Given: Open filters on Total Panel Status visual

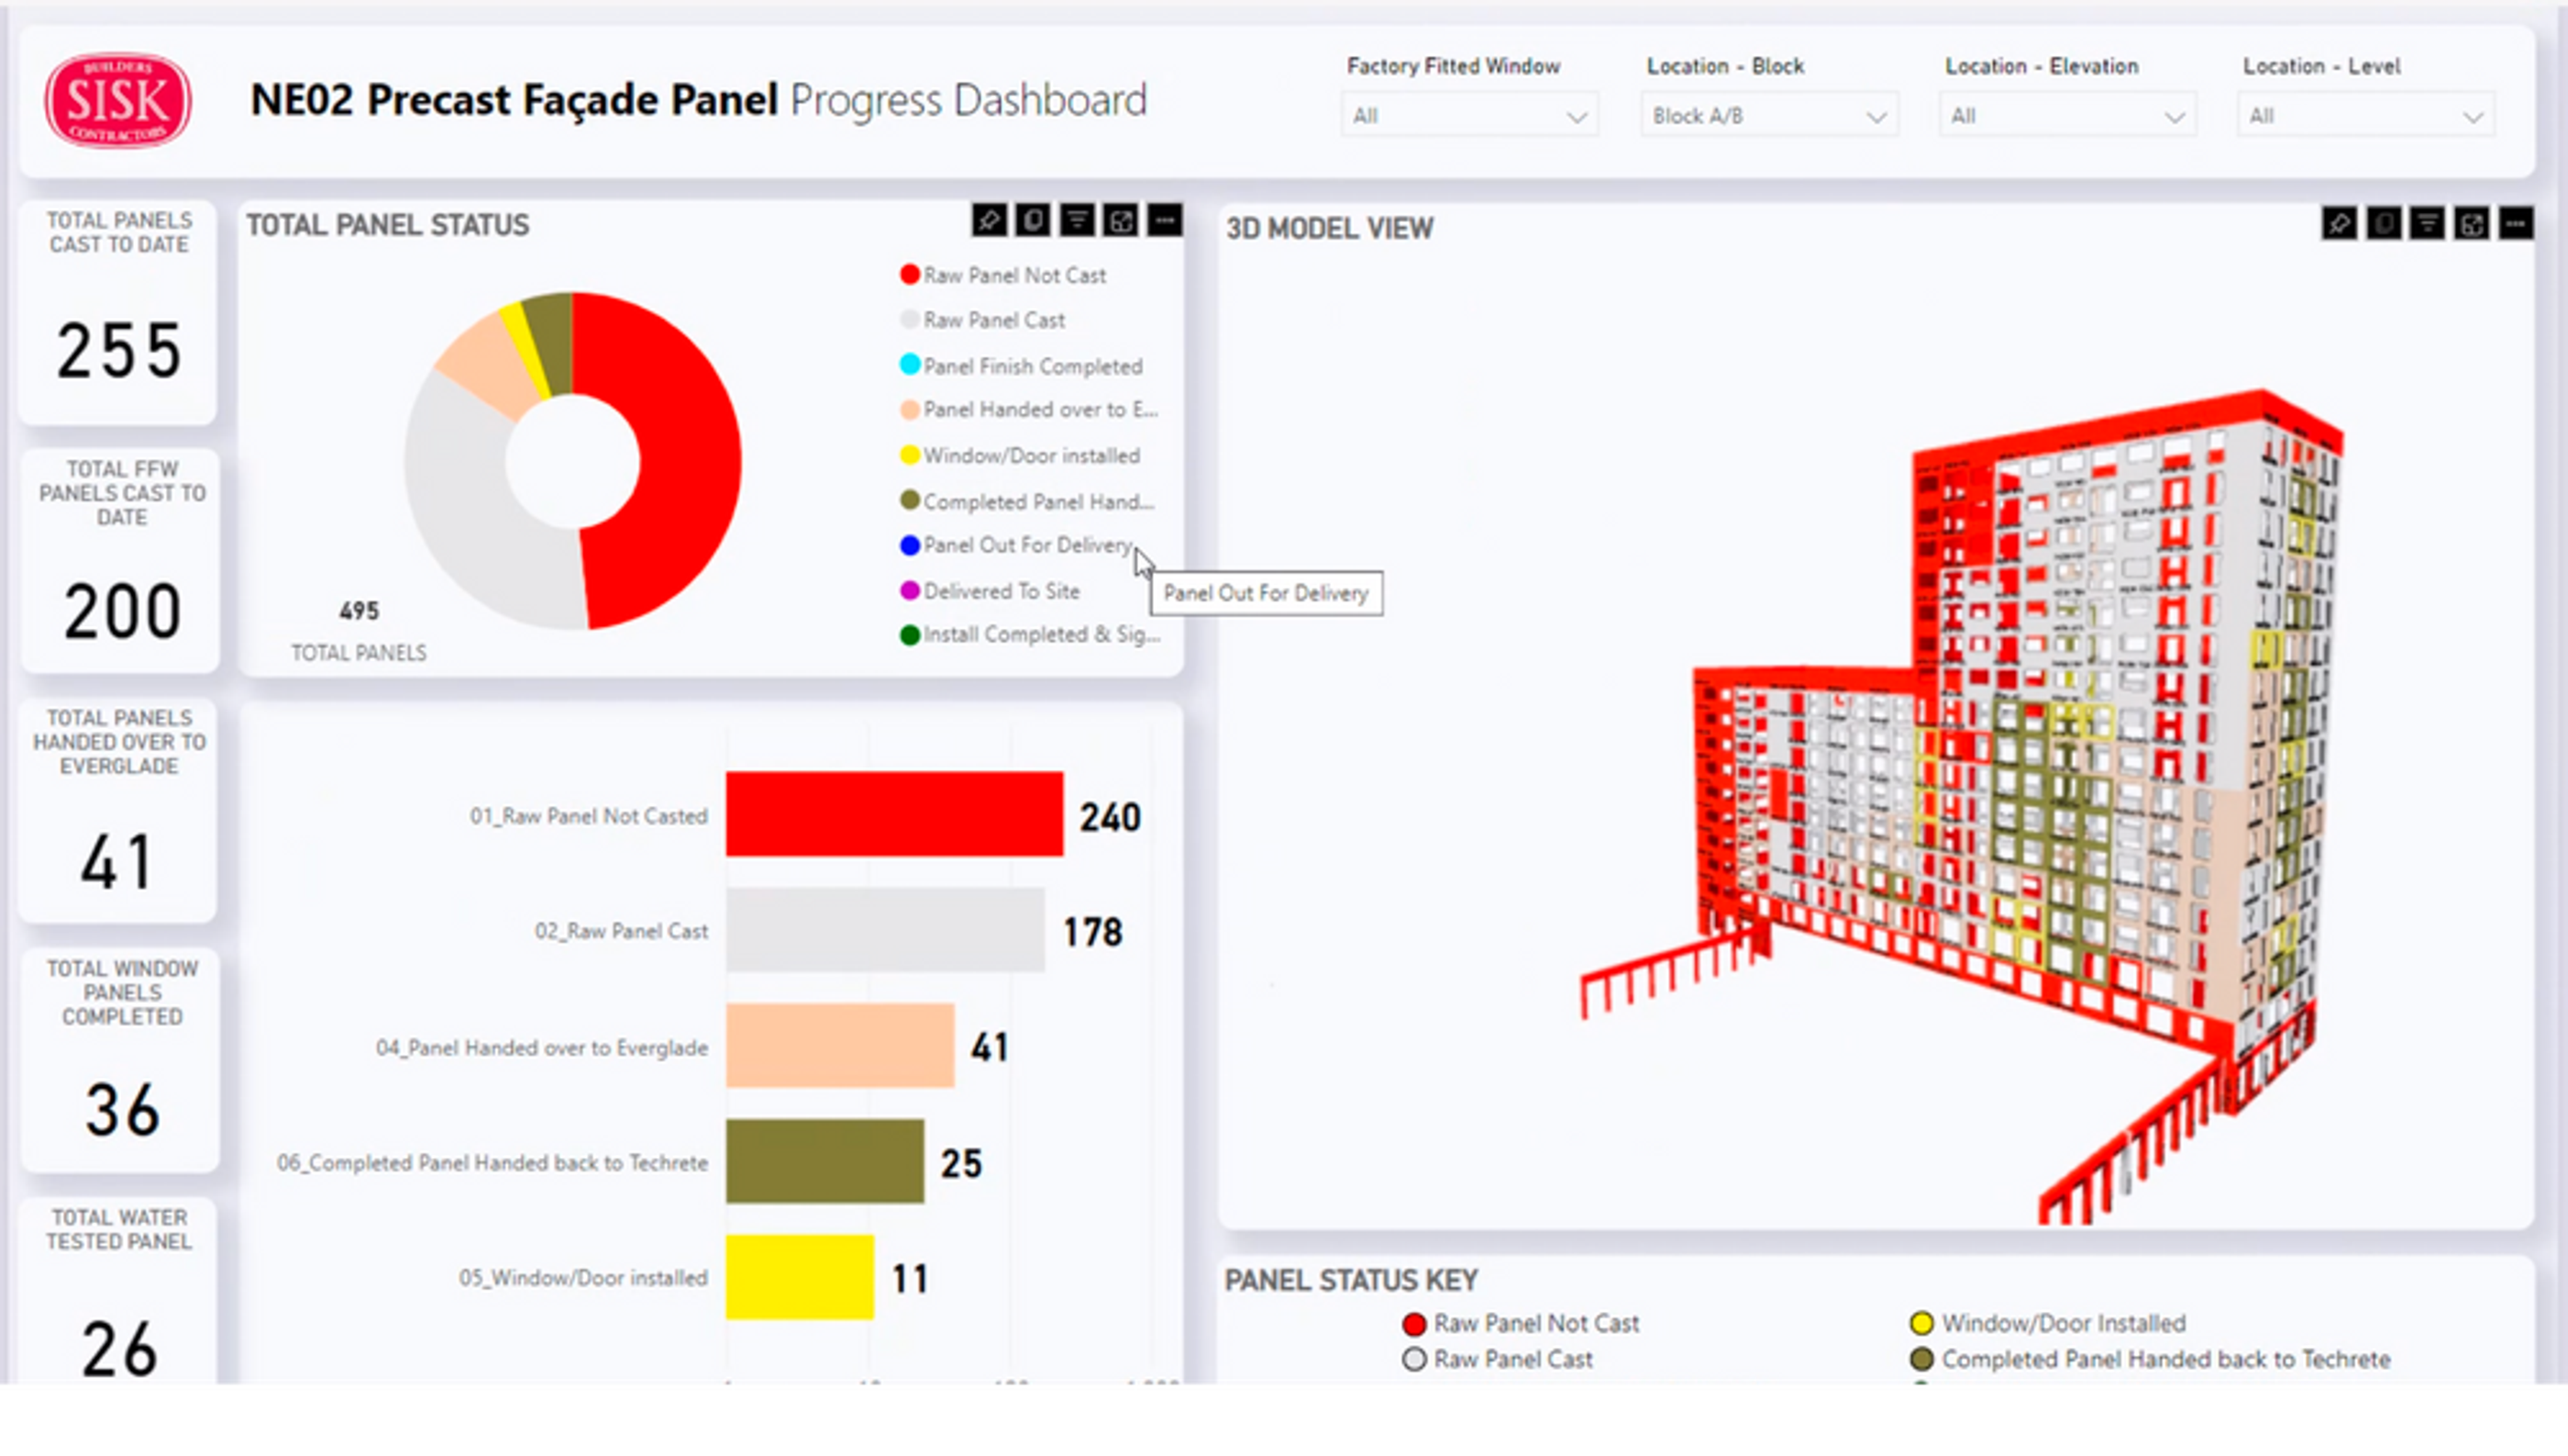Looking at the screenshot, I should pos(1077,220).
